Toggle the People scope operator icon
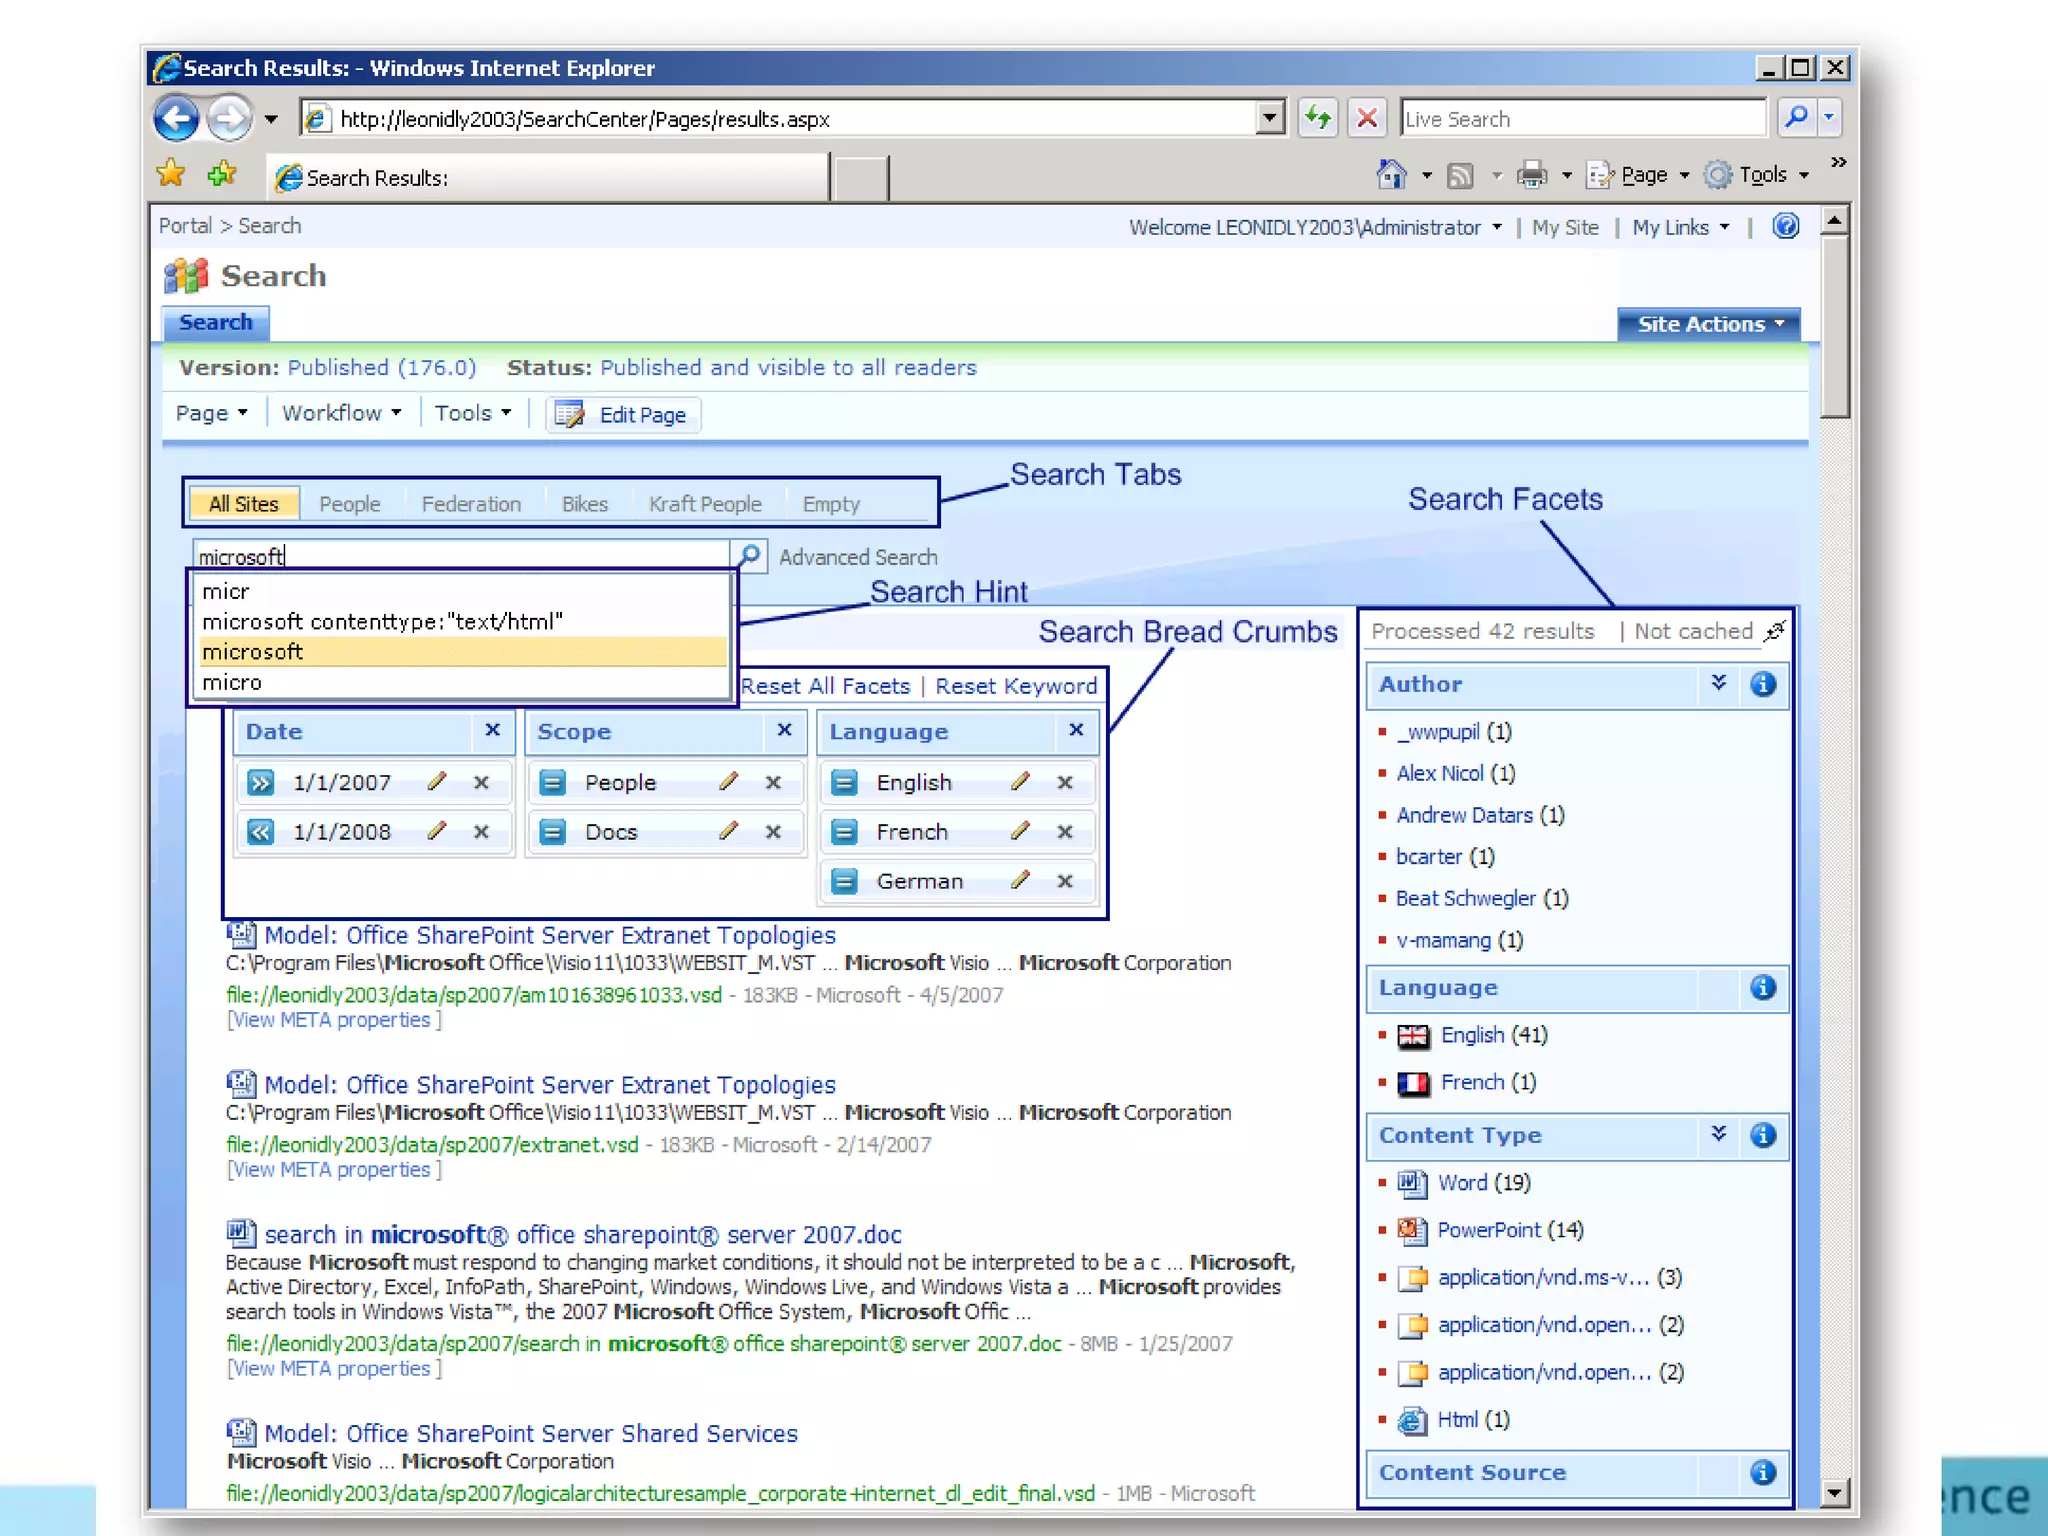Image resolution: width=2048 pixels, height=1536 pixels. tap(553, 782)
